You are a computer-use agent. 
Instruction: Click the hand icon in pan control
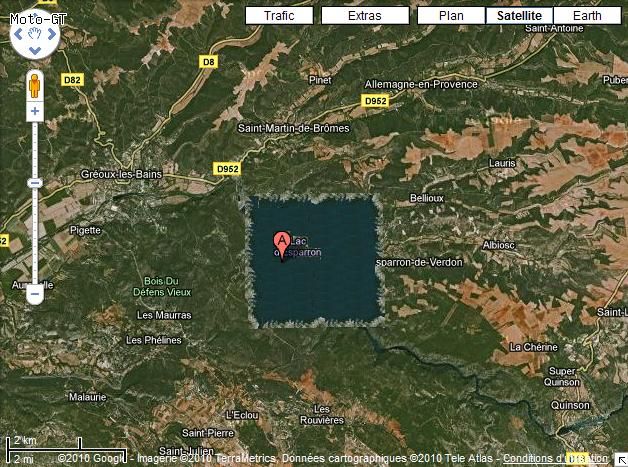(x=35, y=34)
